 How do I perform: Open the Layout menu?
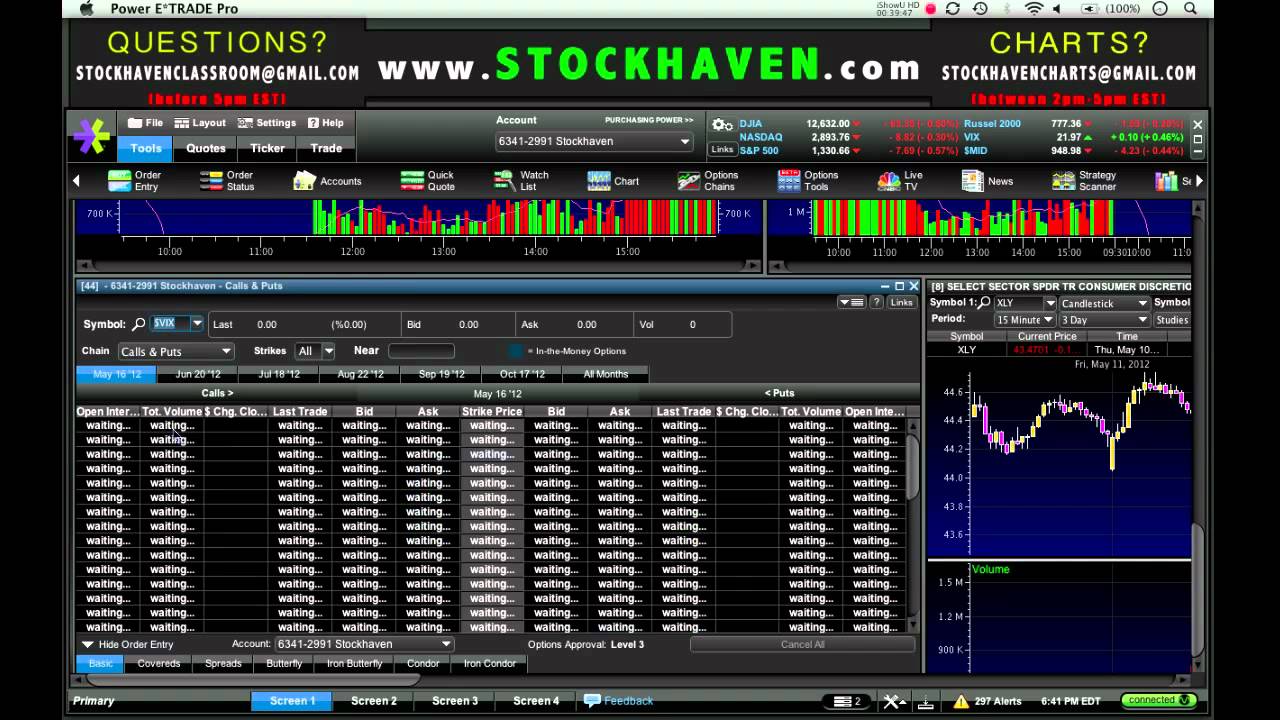click(200, 123)
